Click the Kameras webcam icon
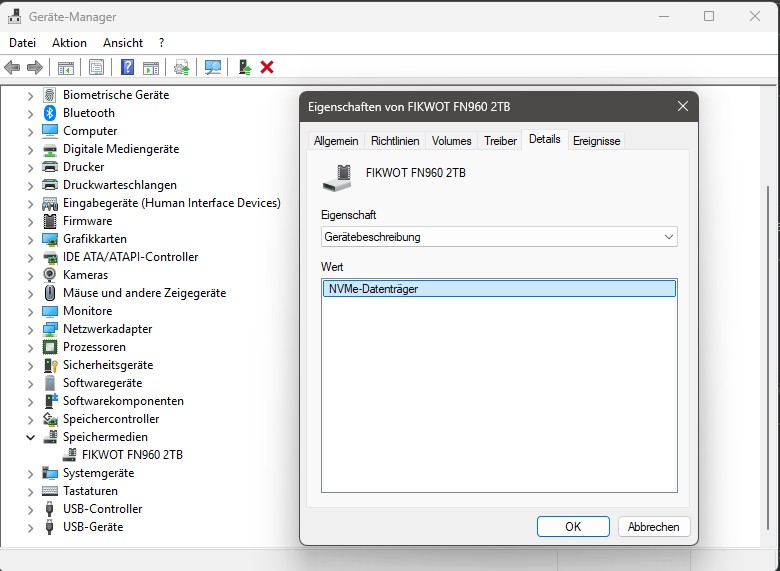The height and width of the screenshot is (571, 780). (50, 275)
